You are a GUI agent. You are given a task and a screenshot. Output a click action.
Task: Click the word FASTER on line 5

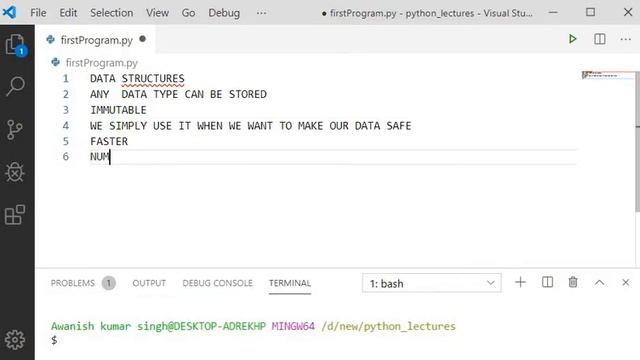109,141
